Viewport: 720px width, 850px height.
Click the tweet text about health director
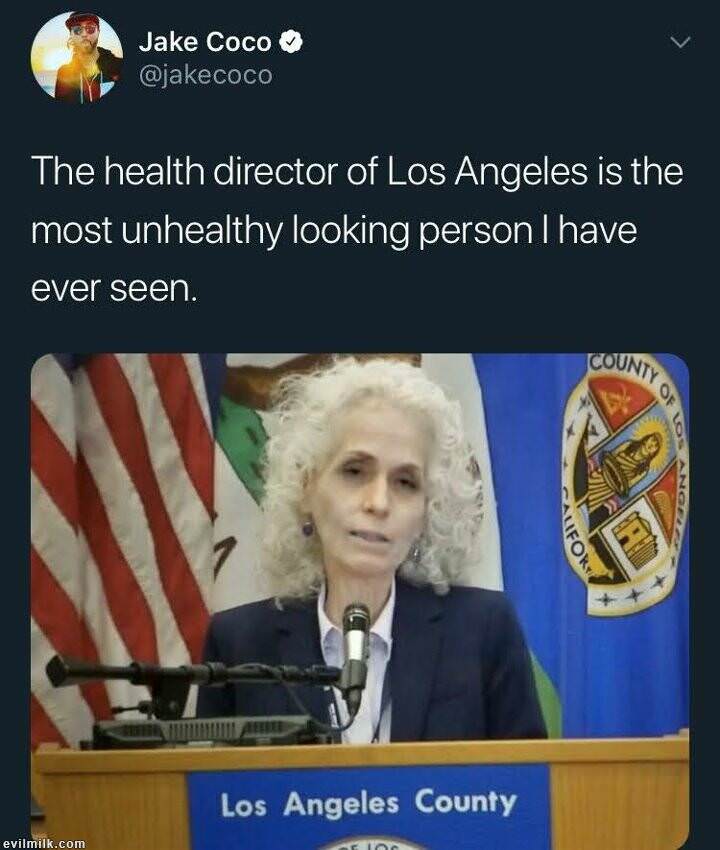pyautogui.click(x=357, y=230)
